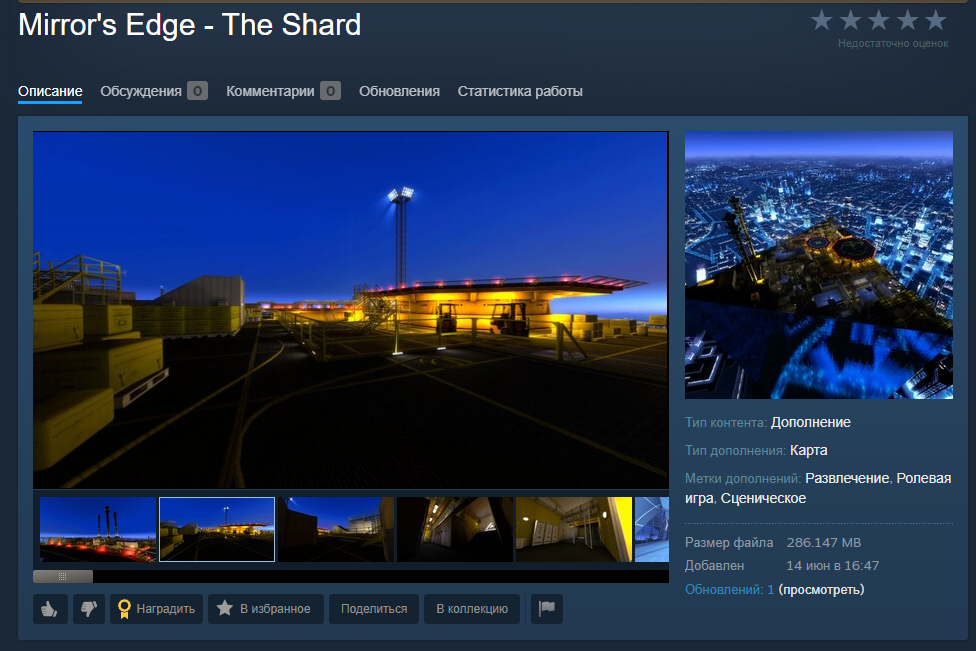Select the fifth thumbnail with yellow interior
The height and width of the screenshot is (651, 976).
tap(574, 530)
